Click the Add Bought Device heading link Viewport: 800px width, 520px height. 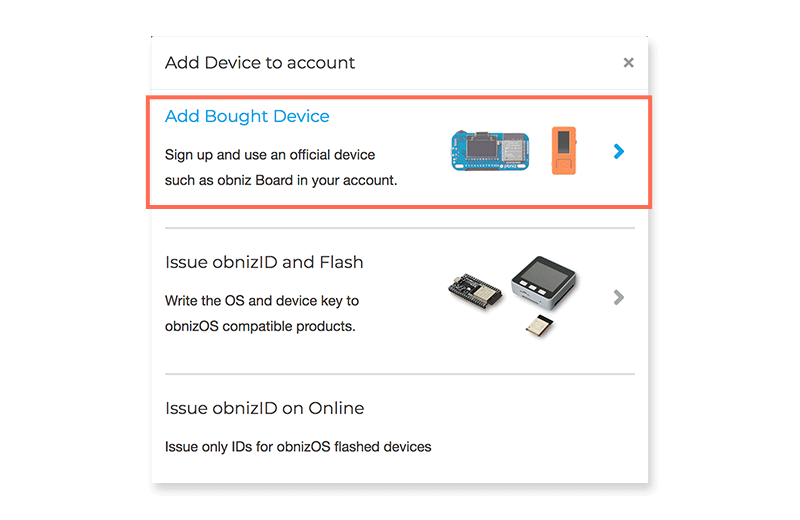(x=247, y=116)
